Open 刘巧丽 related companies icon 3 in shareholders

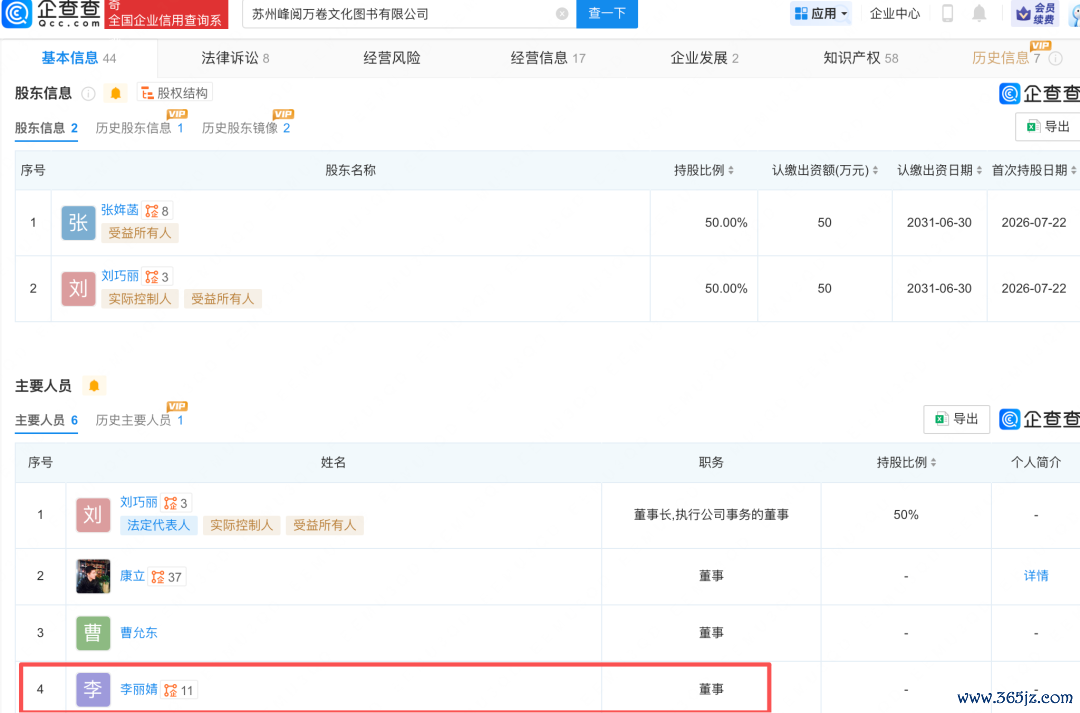tap(157, 277)
